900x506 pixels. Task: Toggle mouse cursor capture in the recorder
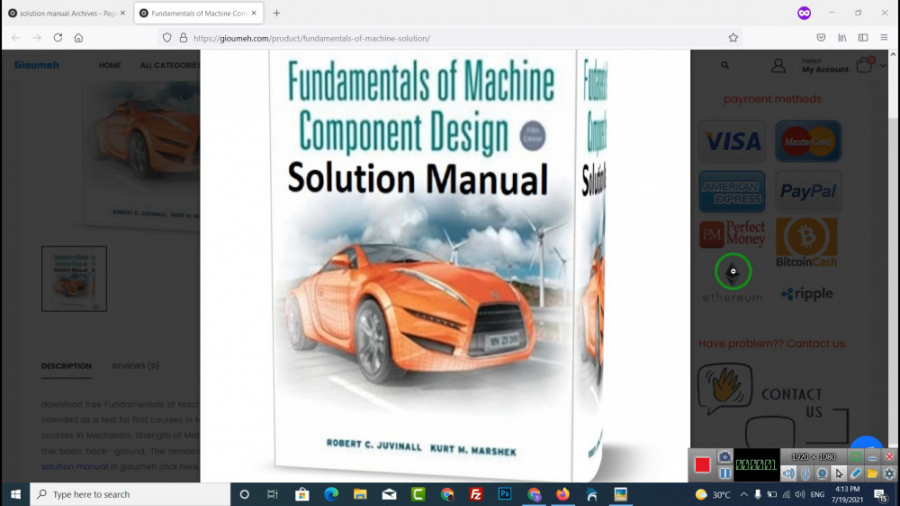point(839,473)
